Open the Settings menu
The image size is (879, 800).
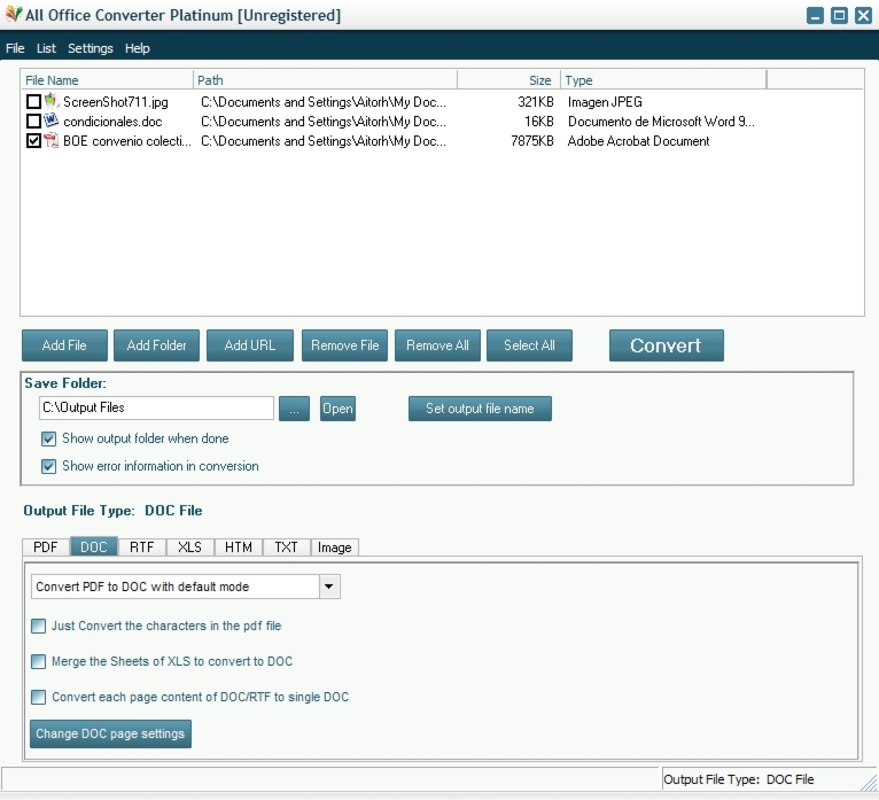pos(90,48)
